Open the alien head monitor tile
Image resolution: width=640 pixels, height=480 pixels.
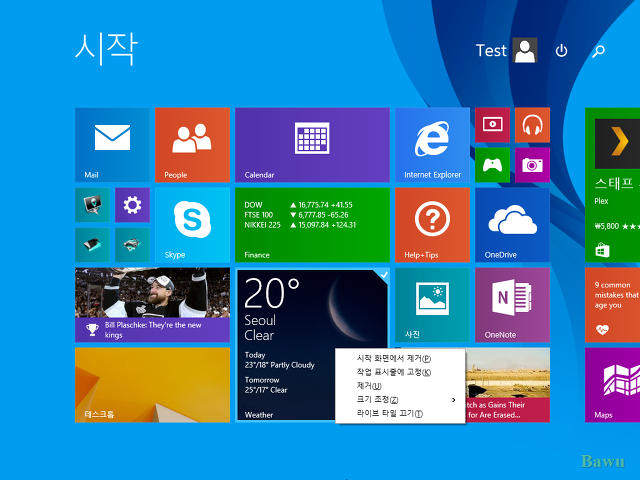click(x=92, y=204)
